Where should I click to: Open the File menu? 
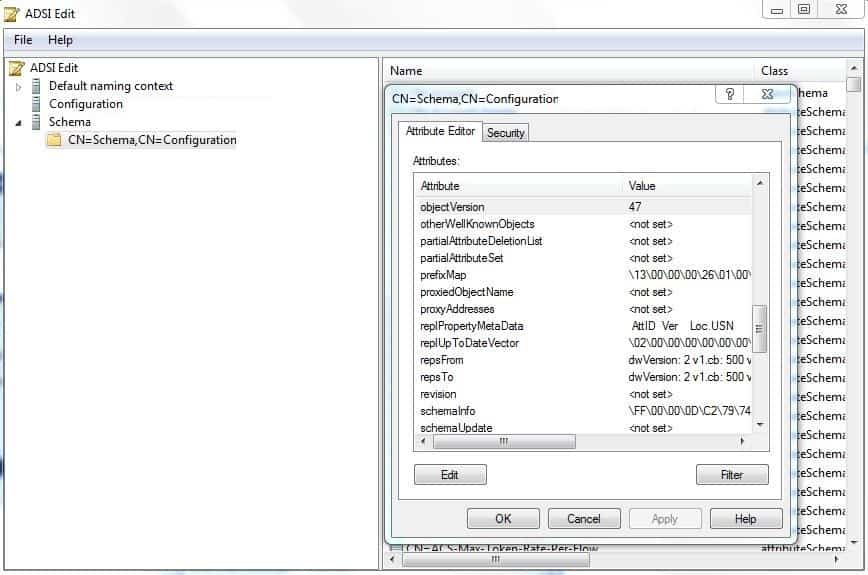[23, 40]
